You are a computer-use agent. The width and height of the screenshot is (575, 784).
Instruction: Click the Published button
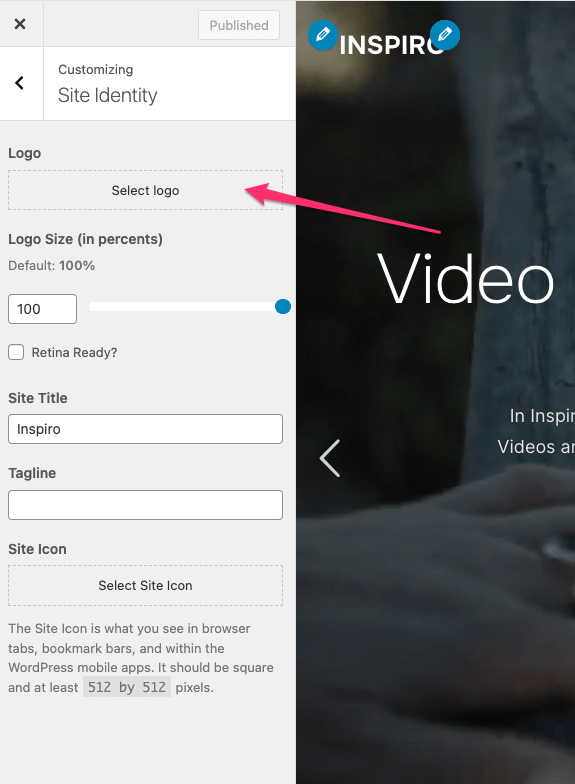[x=238, y=25]
